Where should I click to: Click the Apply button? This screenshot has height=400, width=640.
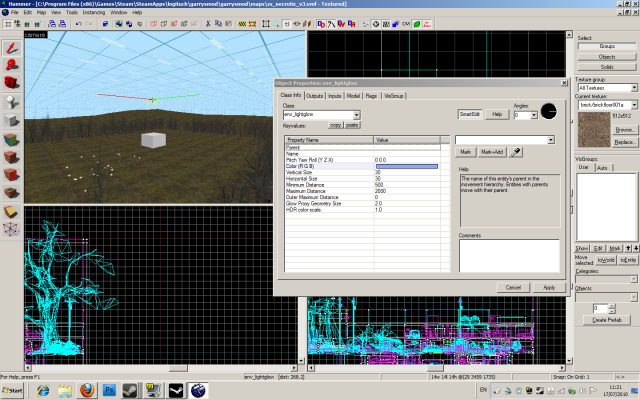[548, 287]
